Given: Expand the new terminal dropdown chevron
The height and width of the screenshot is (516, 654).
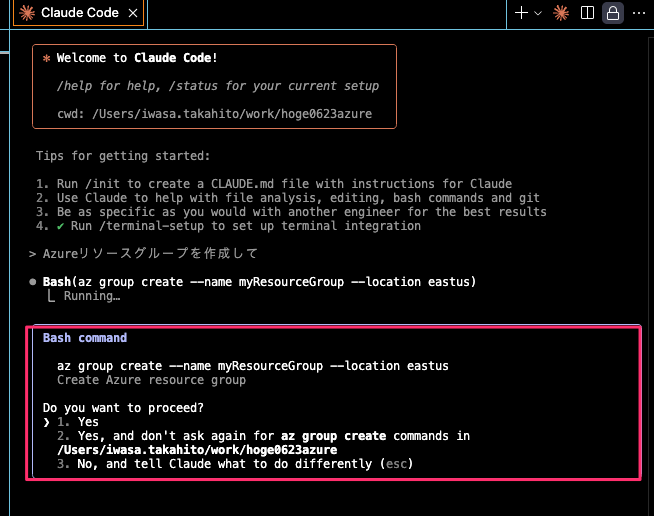Looking at the screenshot, I should click(538, 13).
